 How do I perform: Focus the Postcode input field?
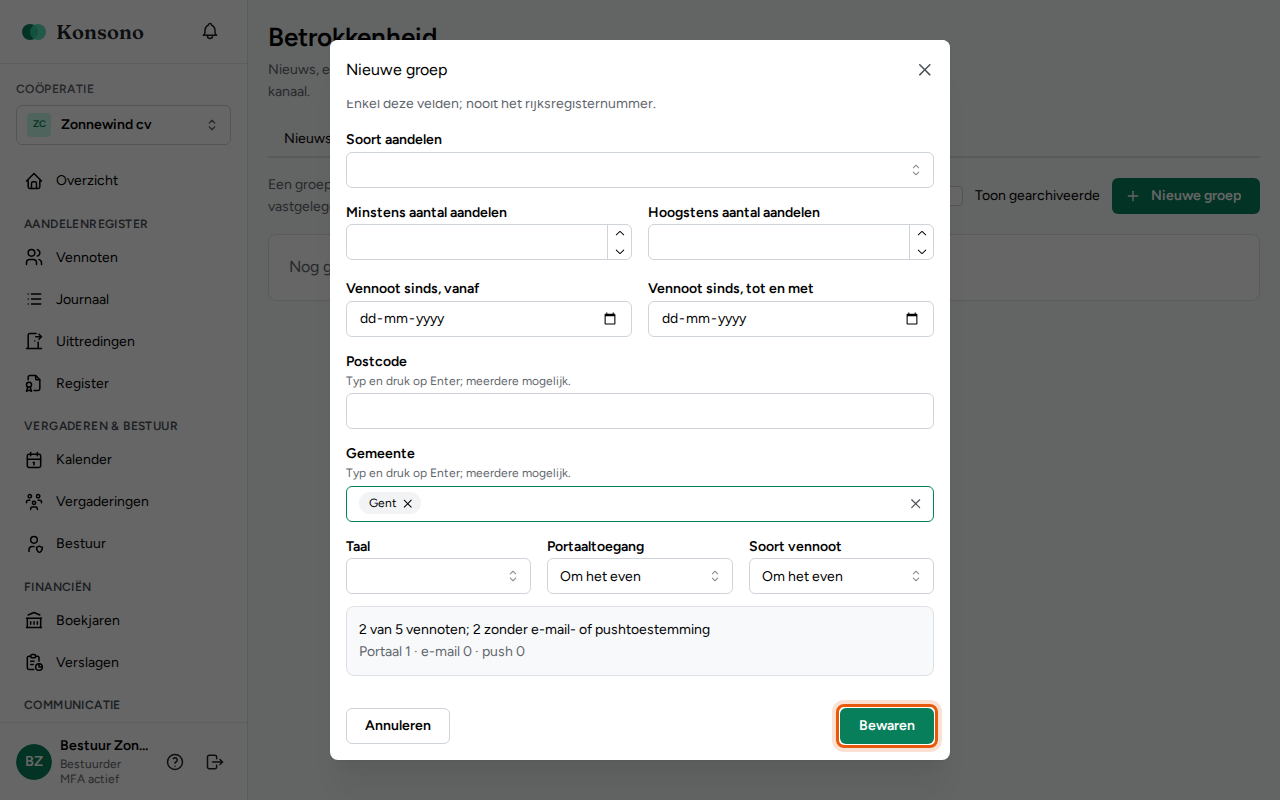(640, 411)
